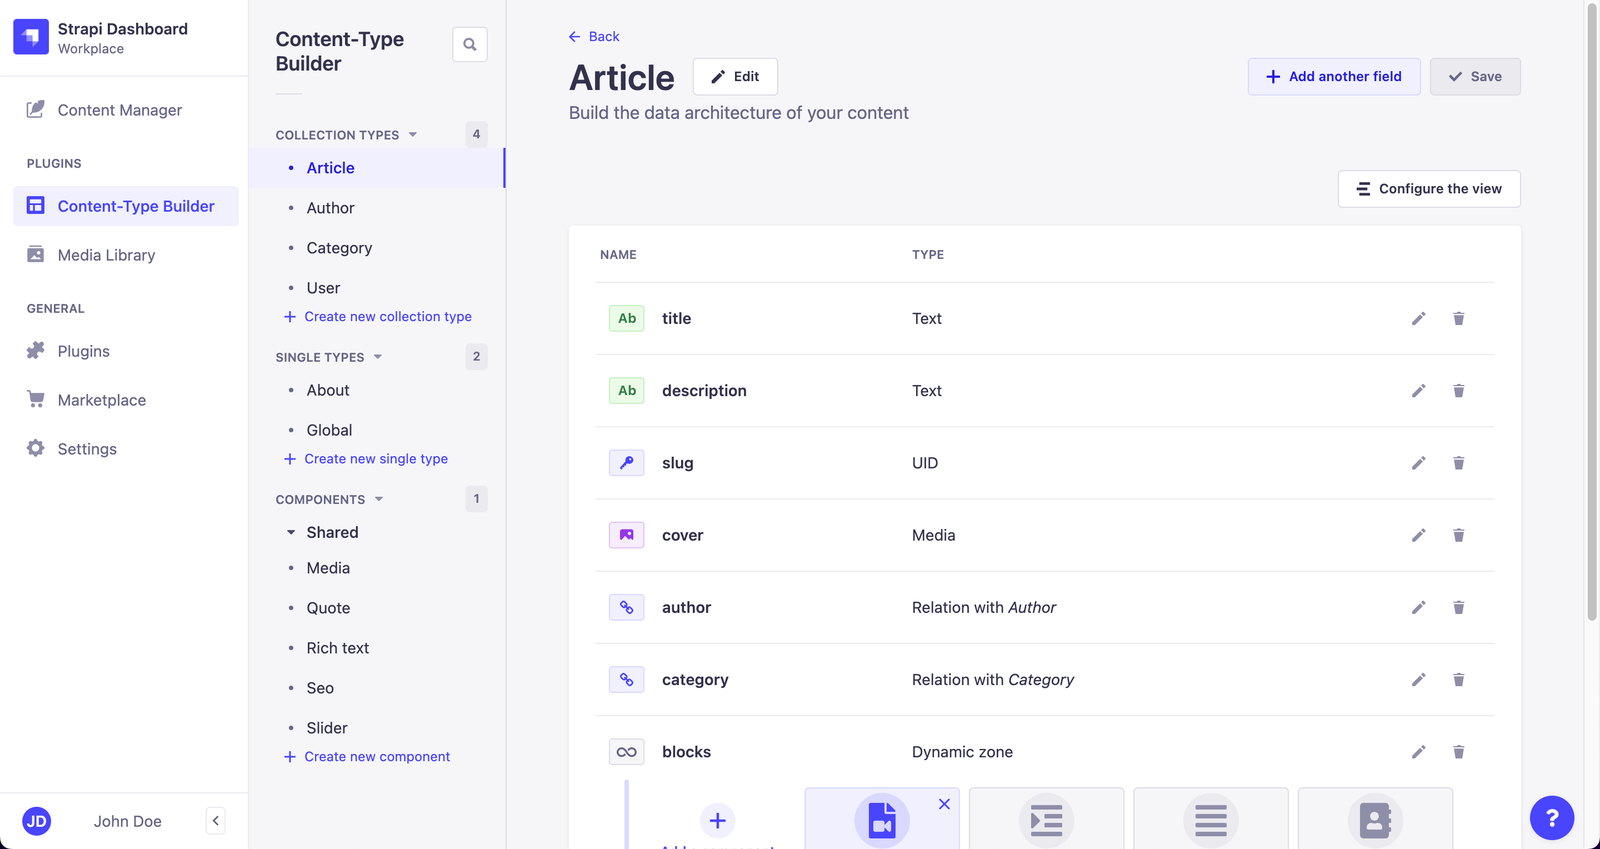Viewport: 1600px width, 849px height.
Task: Click the Save button
Action: pyautogui.click(x=1475, y=77)
